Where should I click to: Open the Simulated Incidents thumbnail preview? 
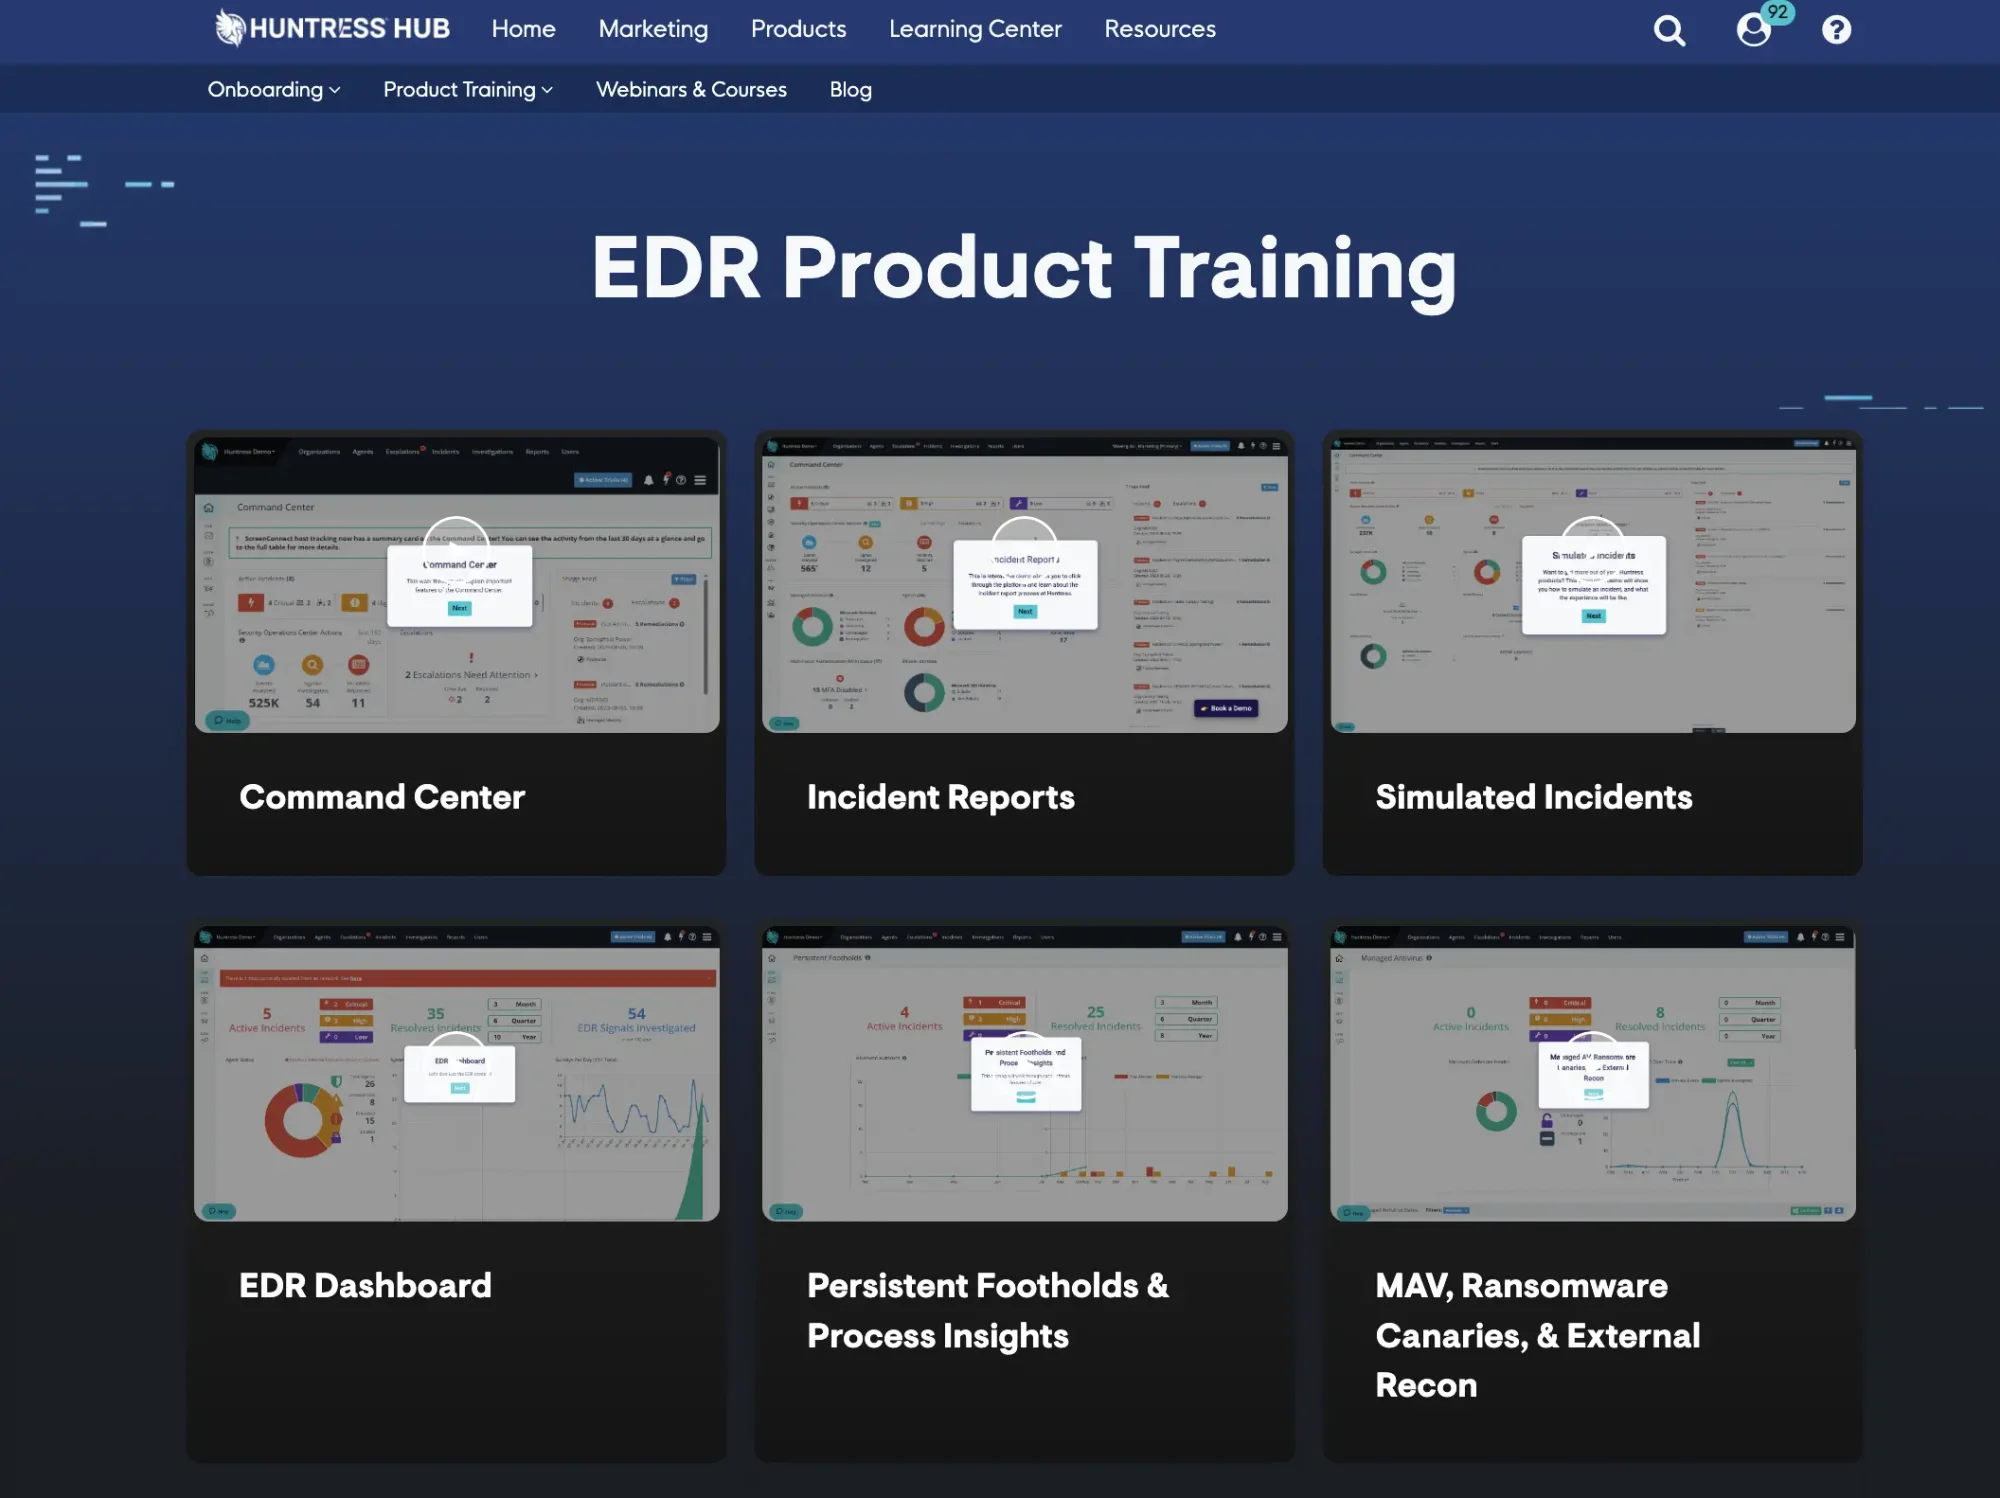pos(1593,584)
